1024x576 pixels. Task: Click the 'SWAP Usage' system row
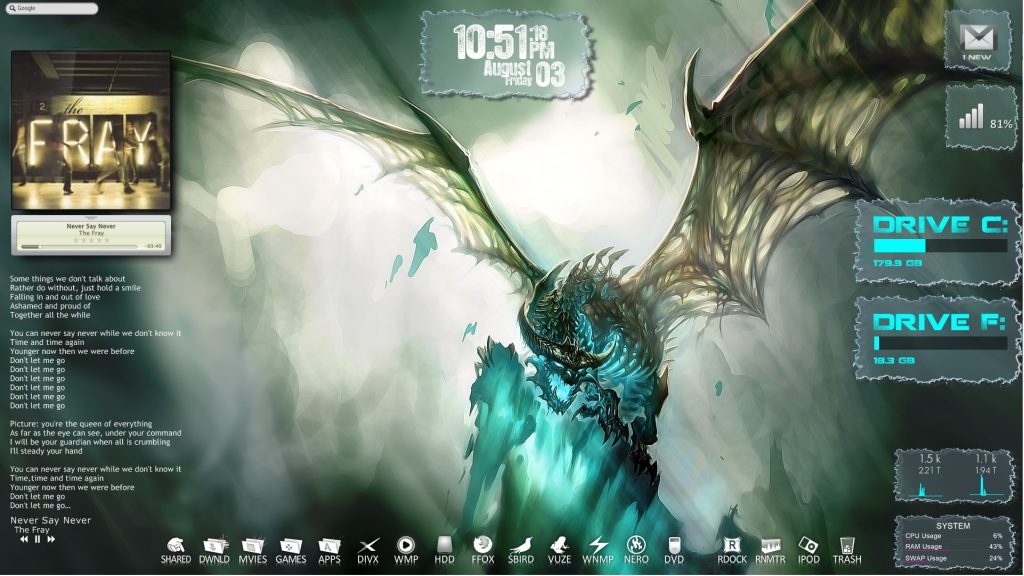953,558
